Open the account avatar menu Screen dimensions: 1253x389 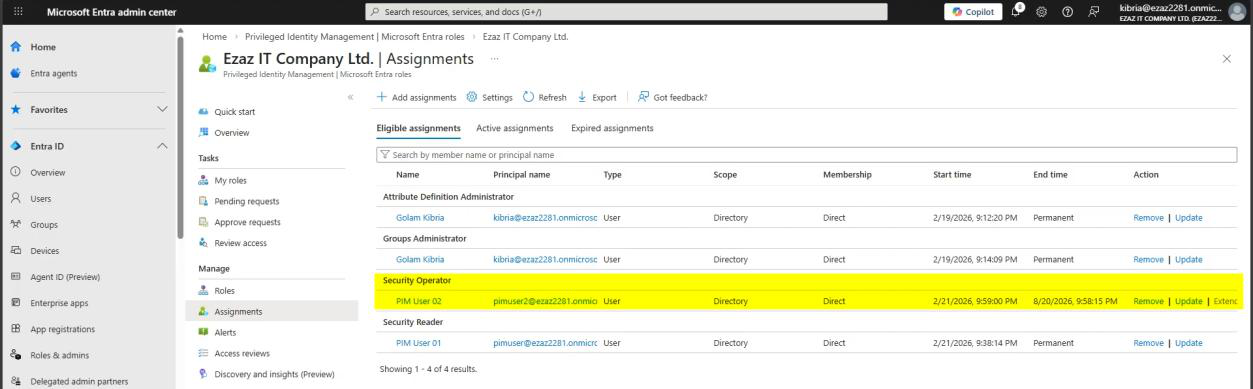coord(1238,11)
